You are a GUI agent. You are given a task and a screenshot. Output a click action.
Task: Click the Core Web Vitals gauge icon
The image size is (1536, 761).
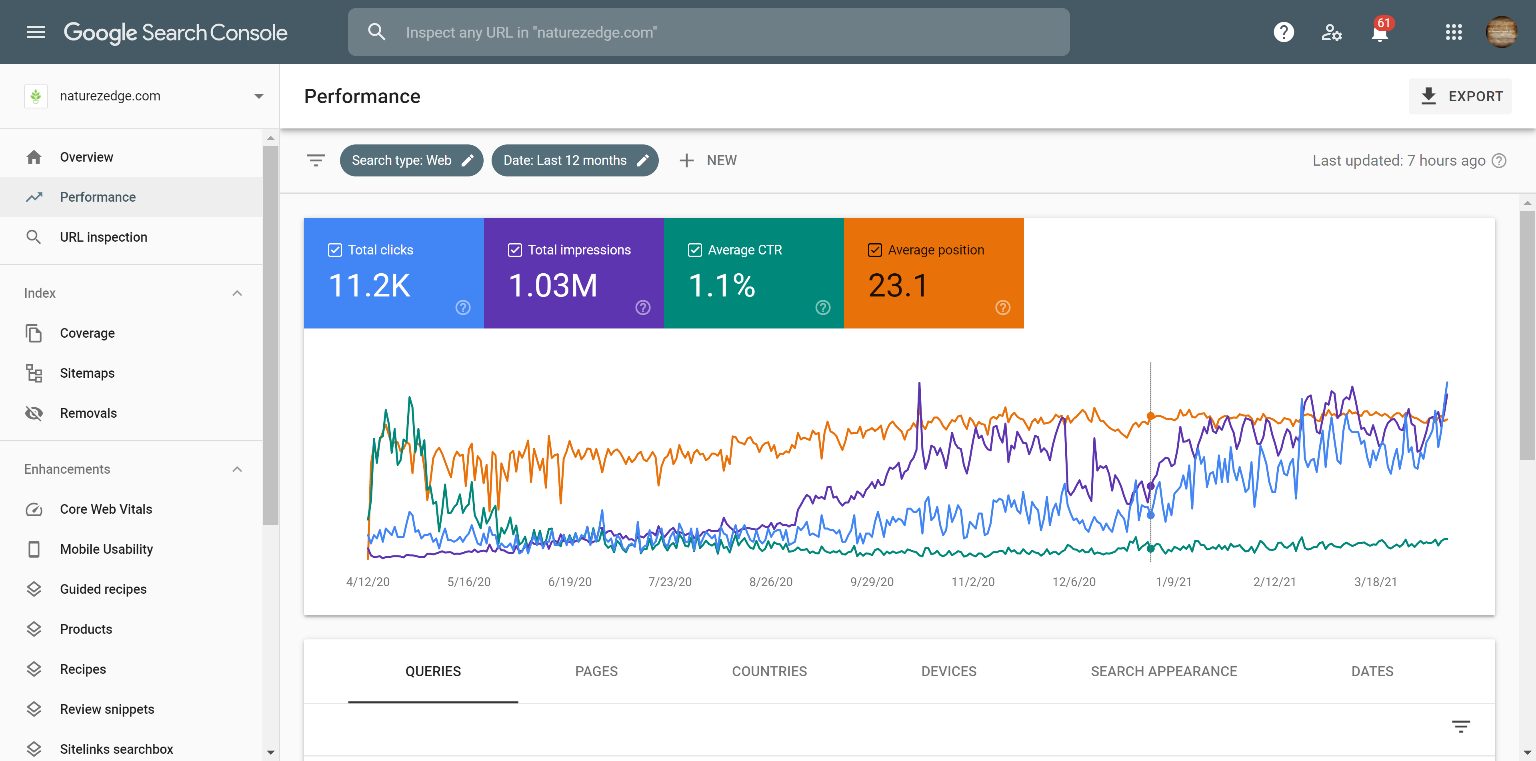pos(34,509)
